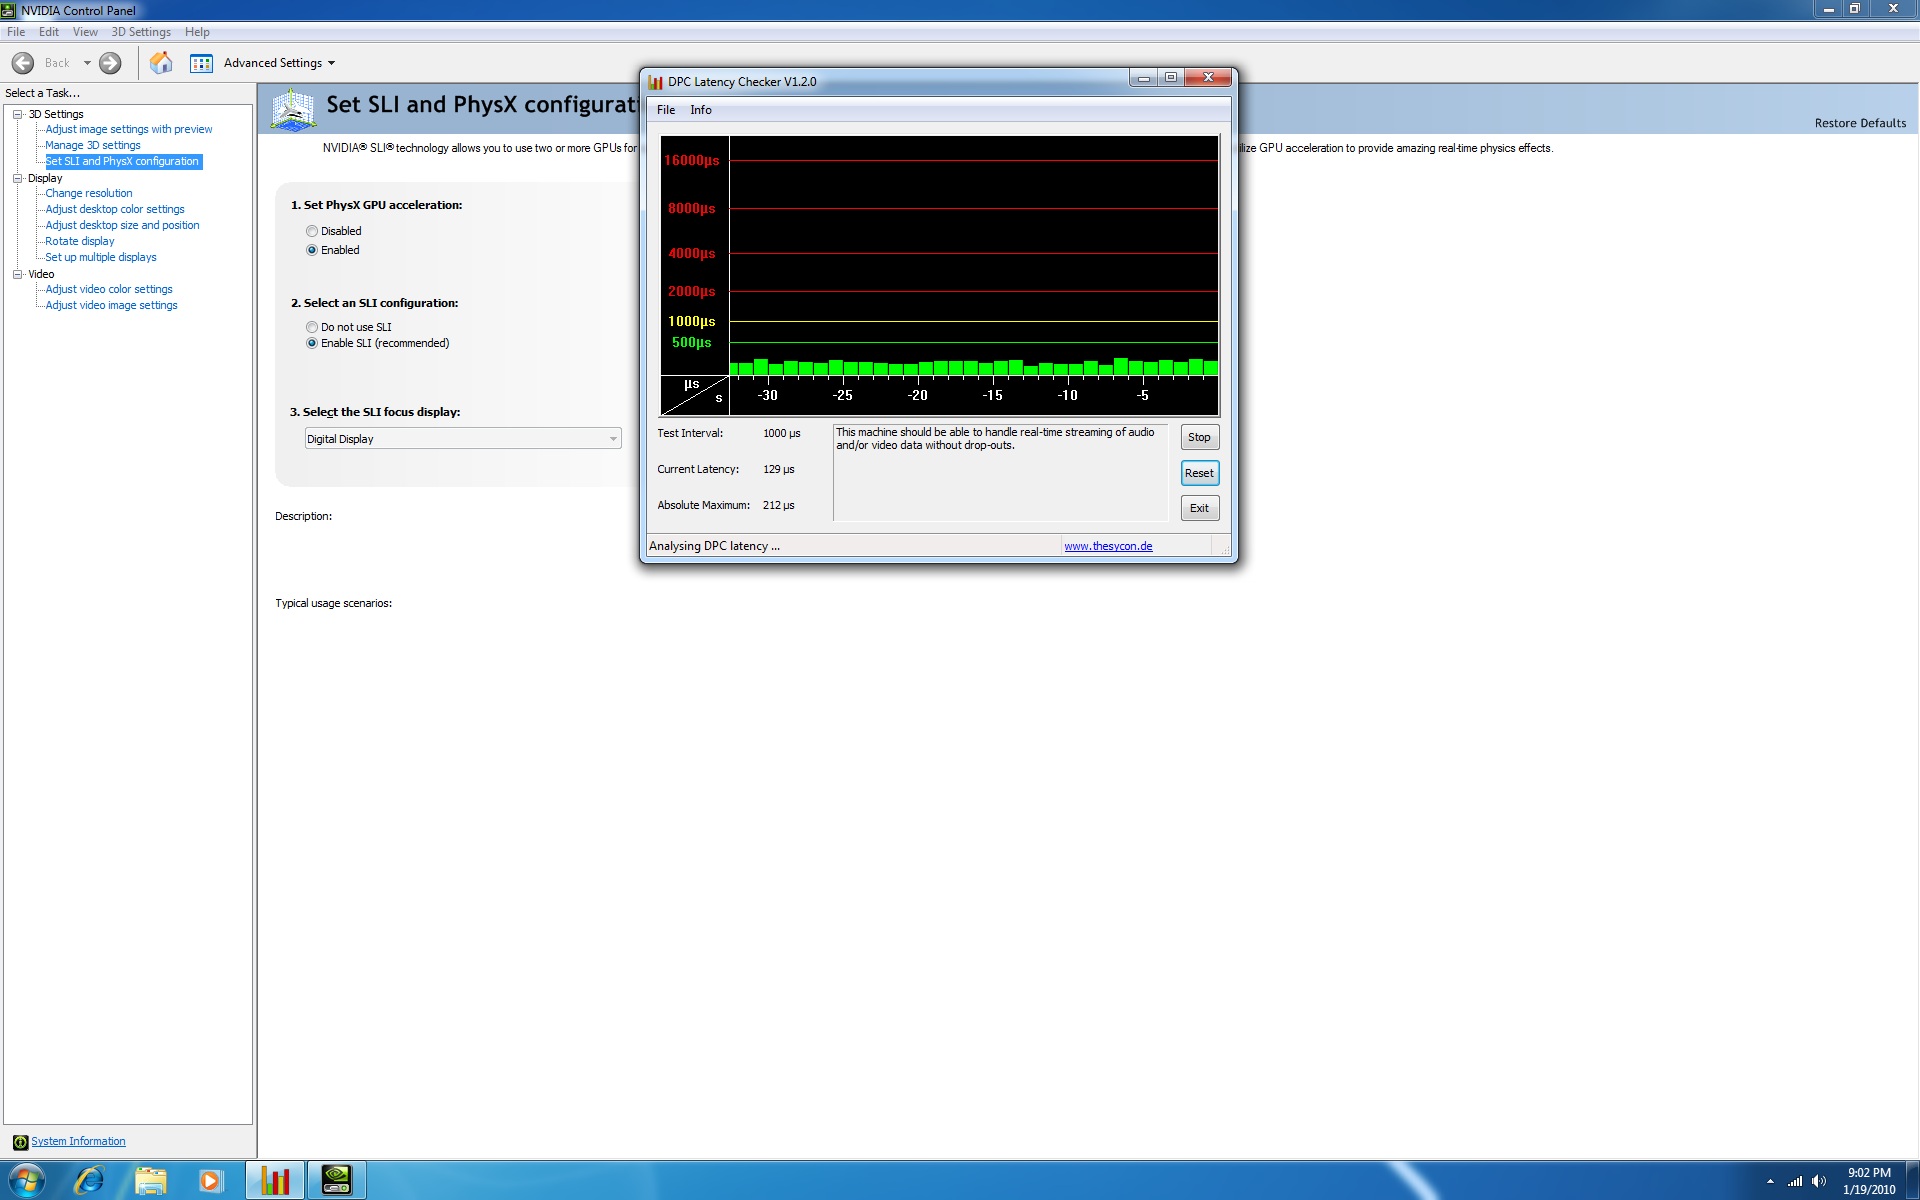This screenshot has width=1920, height=1200.
Task: Click the Current Latency value 129 µs
Action: point(779,469)
